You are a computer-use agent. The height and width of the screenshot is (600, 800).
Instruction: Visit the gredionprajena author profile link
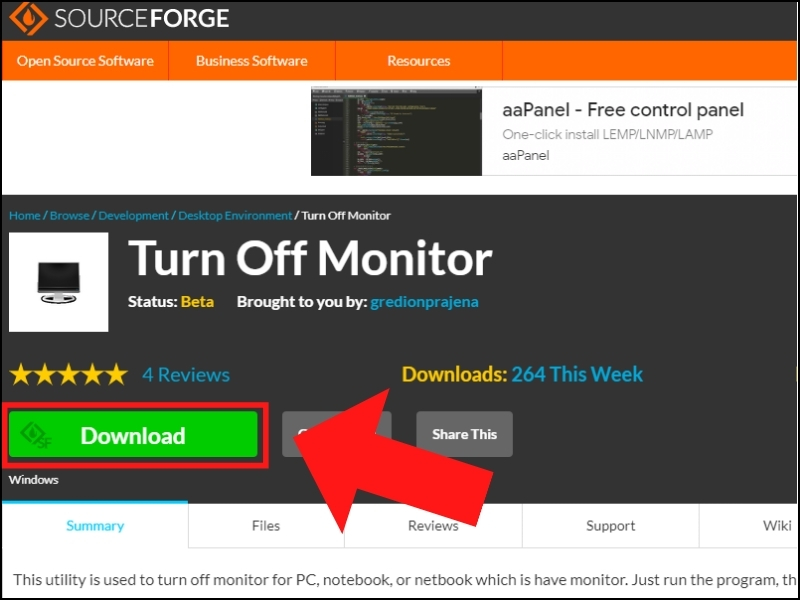tap(424, 302)
